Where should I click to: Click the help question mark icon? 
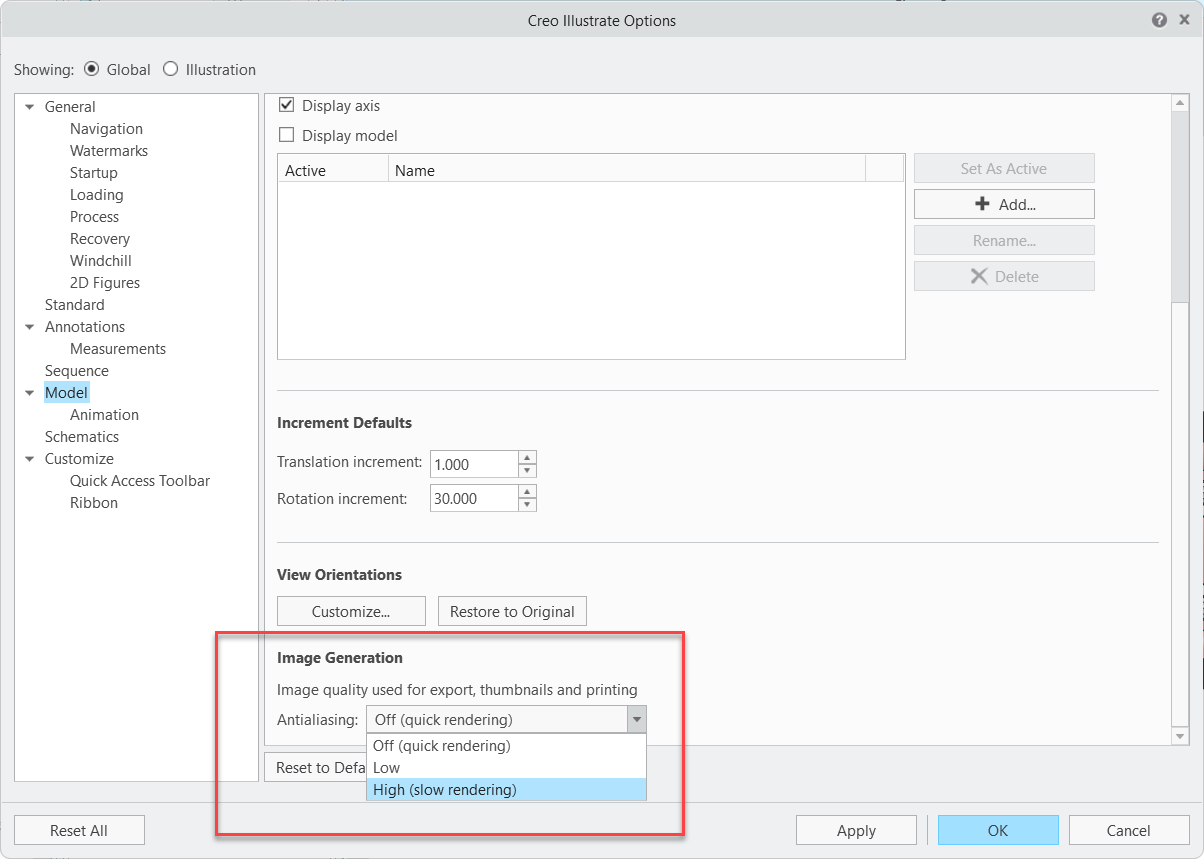pos(1159,20)
